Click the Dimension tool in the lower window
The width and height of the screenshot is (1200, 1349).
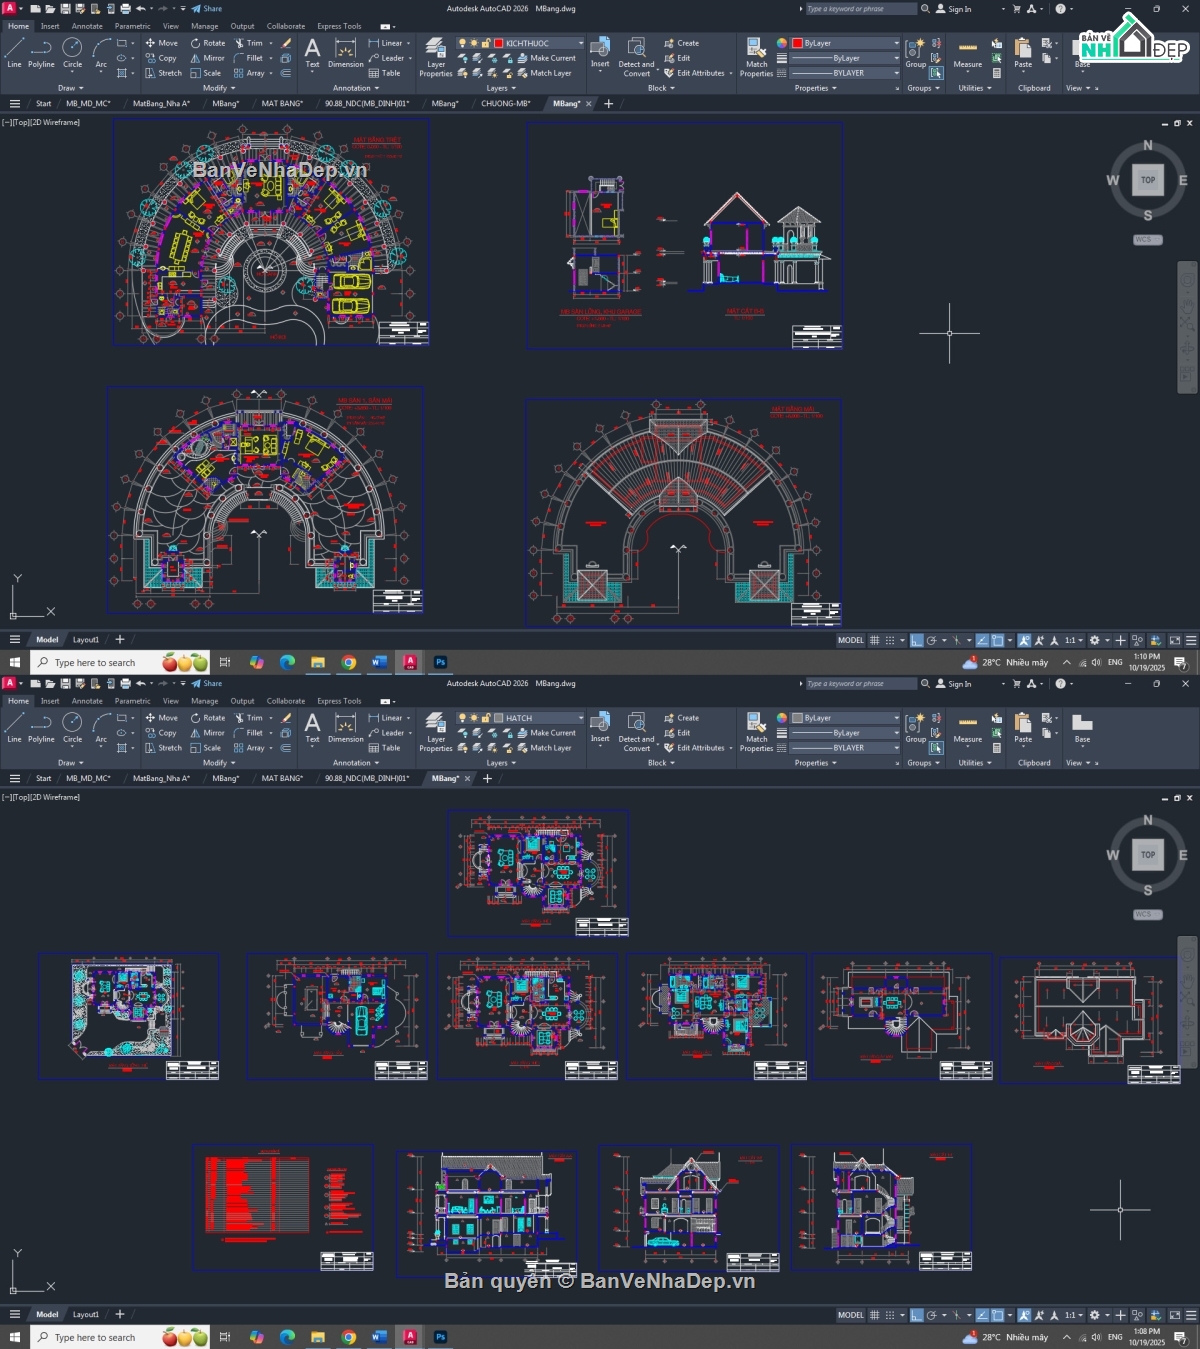click(345, 728)
